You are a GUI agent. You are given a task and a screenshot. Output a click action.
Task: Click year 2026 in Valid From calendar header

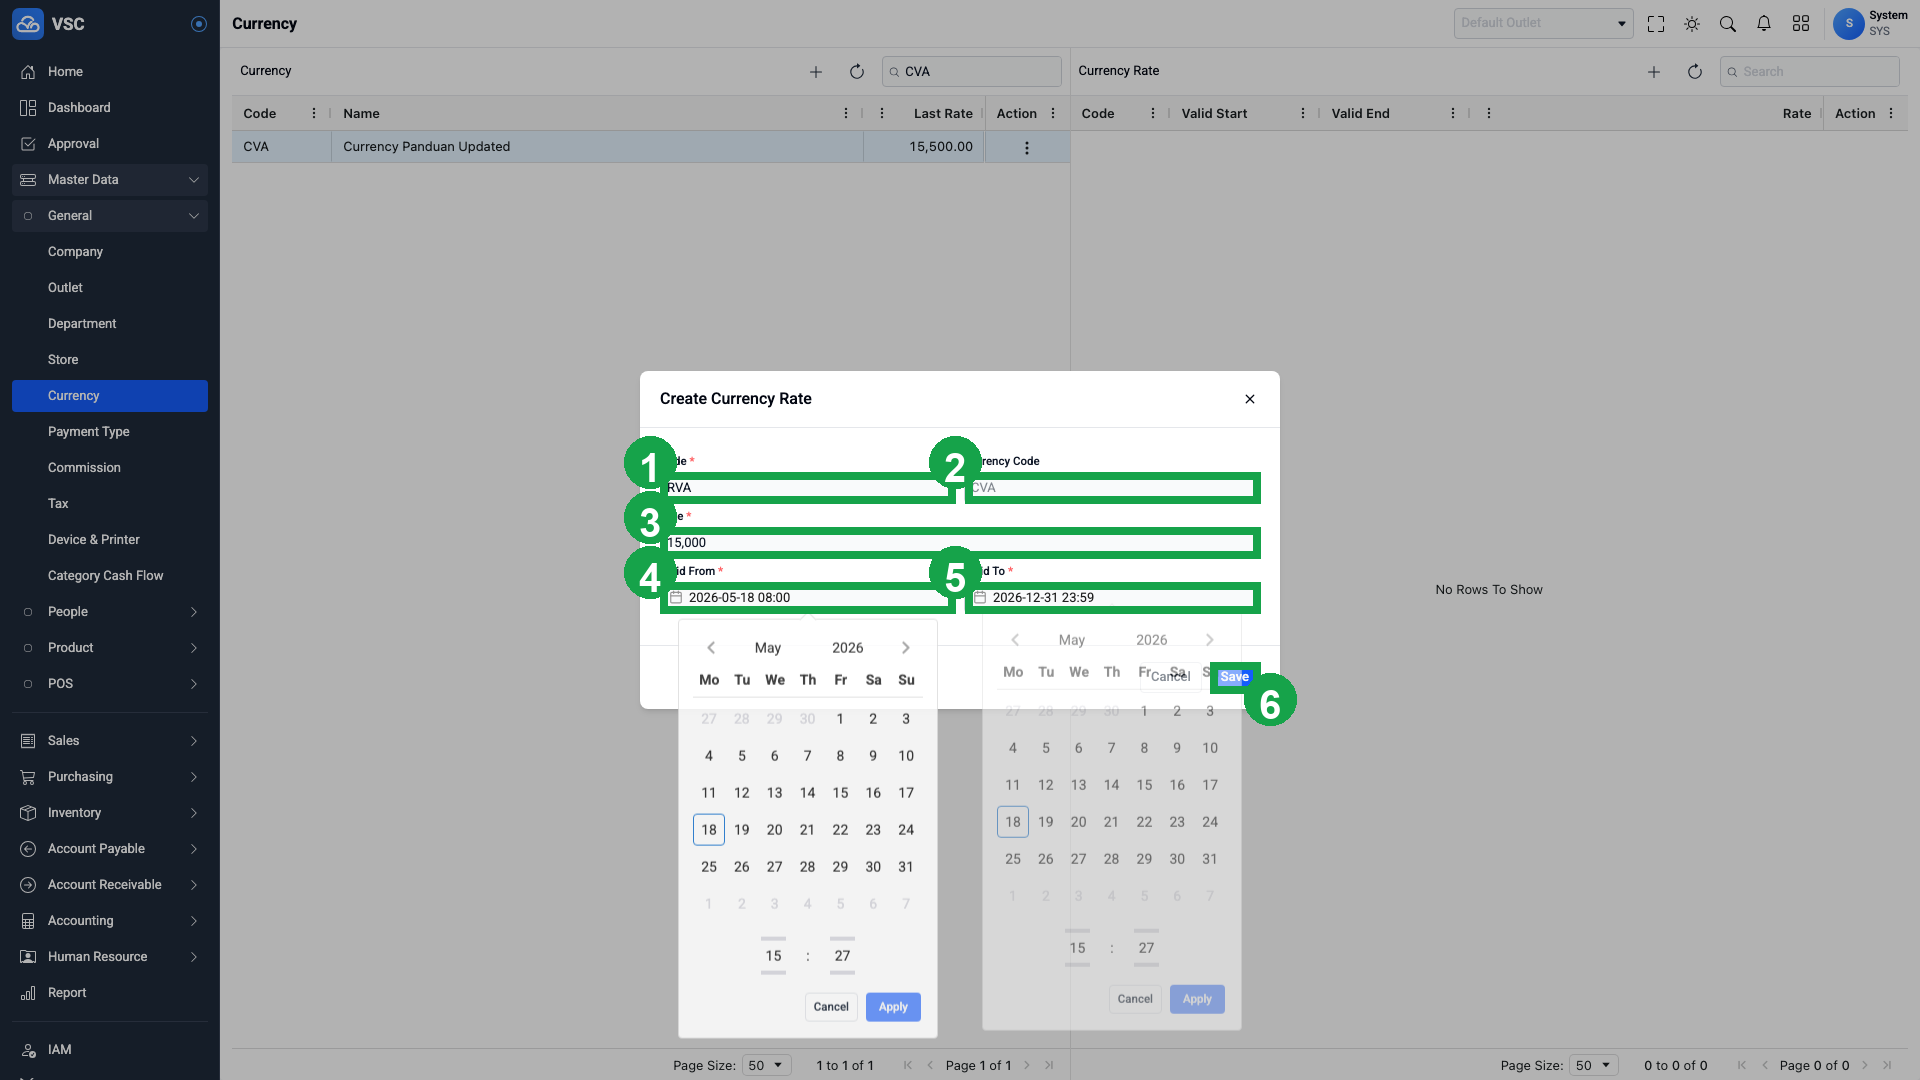[848, 648]
